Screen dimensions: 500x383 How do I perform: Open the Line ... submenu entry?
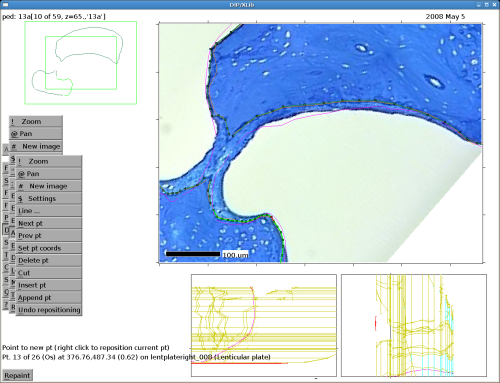(x=49, y=211)
